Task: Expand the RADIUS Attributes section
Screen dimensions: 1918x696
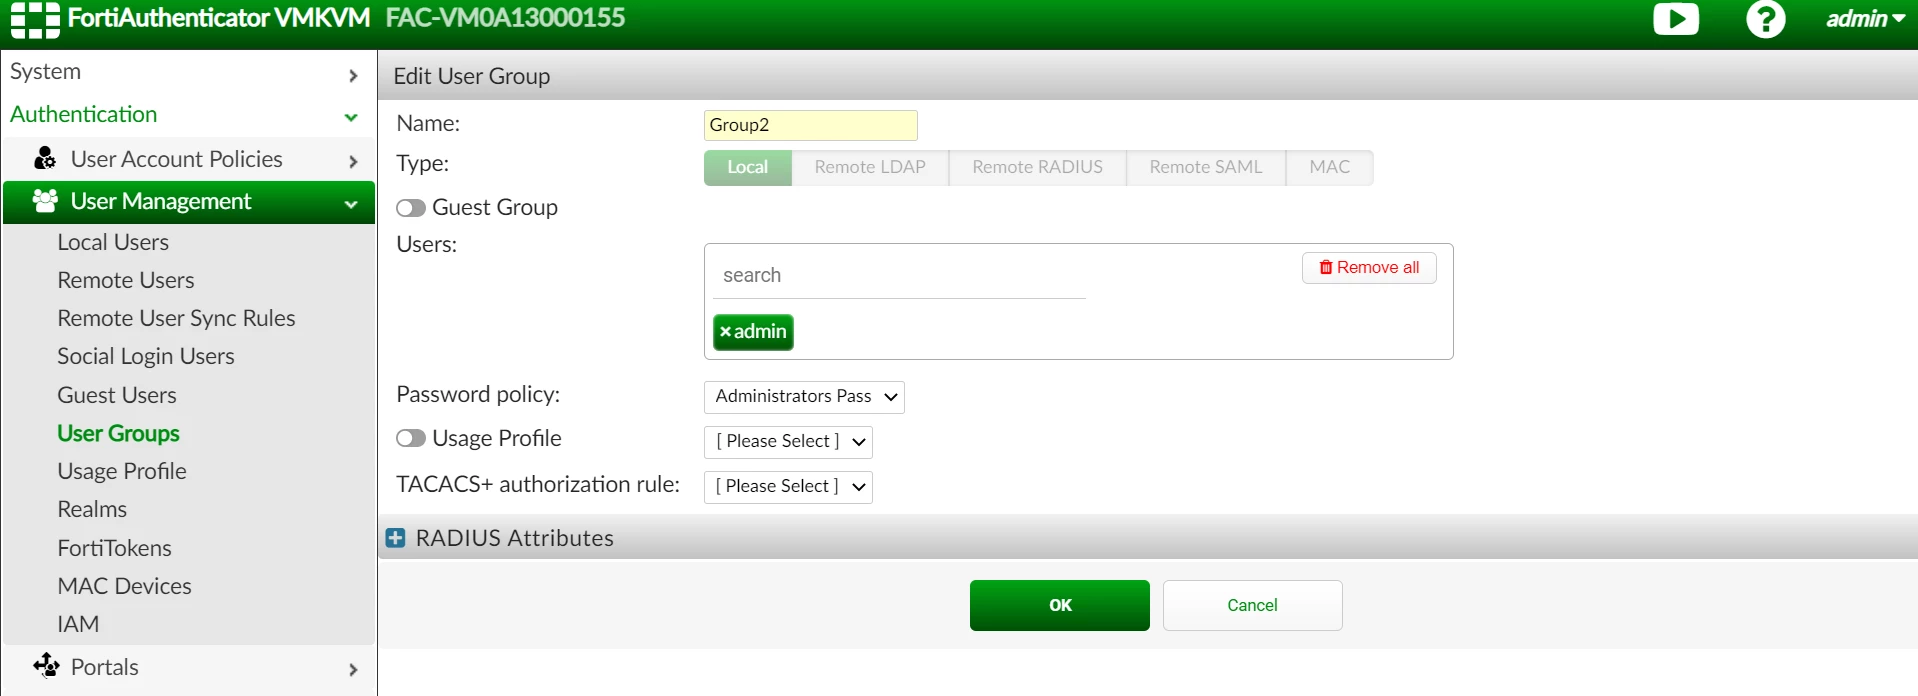Action: 1148,538
